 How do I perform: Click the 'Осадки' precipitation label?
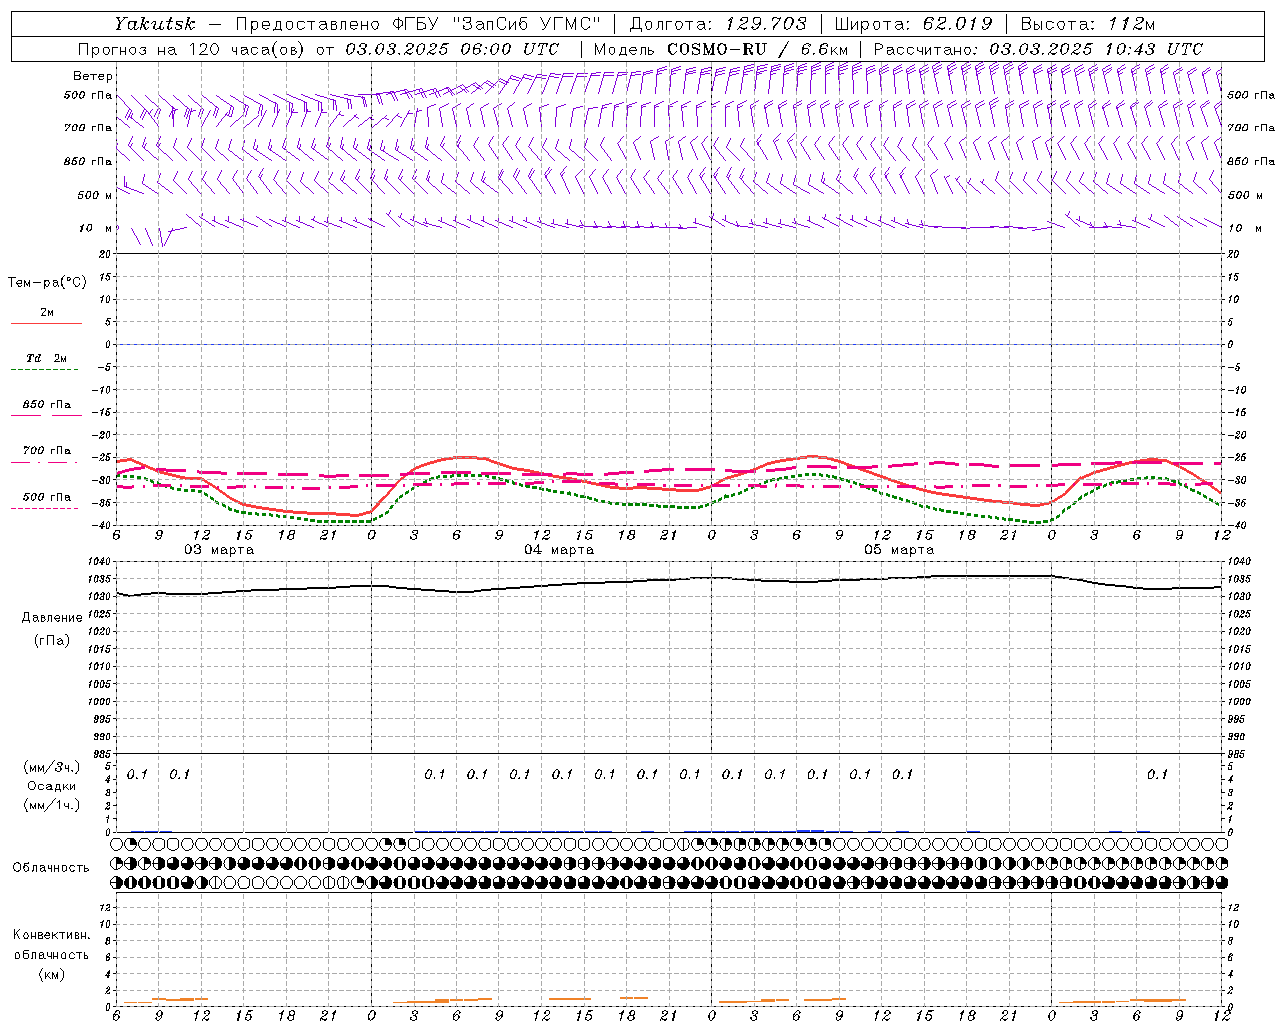click(52, 786)
